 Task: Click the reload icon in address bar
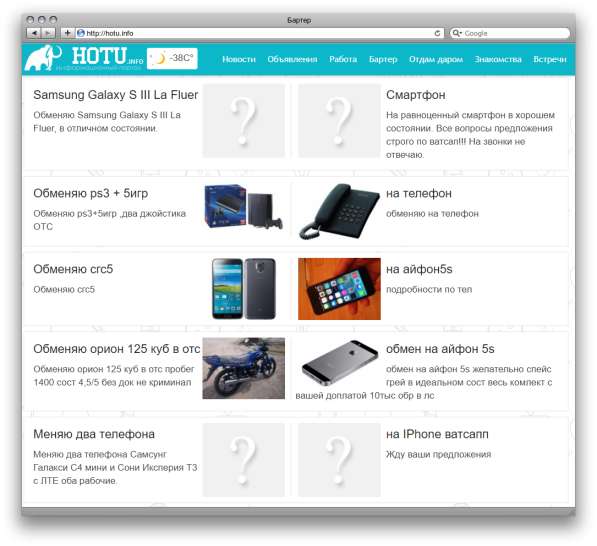pyautogui.click(x=437, y=34)
